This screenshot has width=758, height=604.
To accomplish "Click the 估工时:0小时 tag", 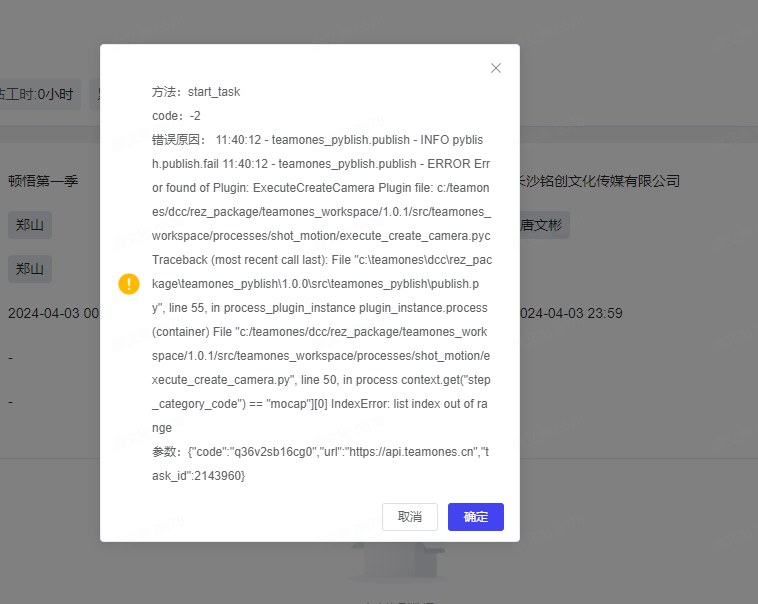I will coord(38,95).
